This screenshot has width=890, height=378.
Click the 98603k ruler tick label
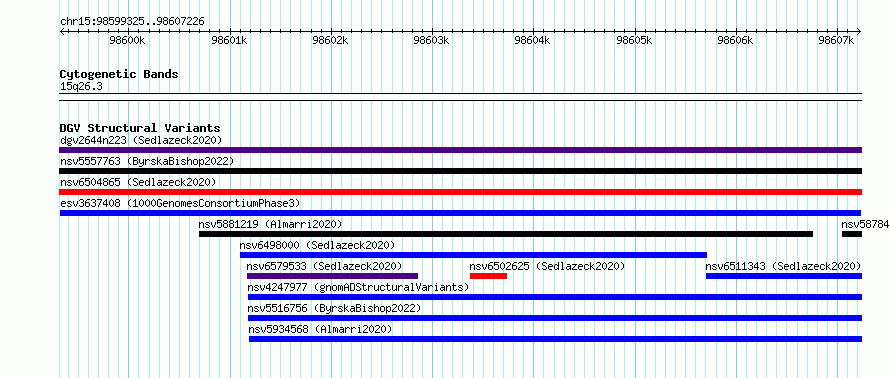tap(432, 41)
